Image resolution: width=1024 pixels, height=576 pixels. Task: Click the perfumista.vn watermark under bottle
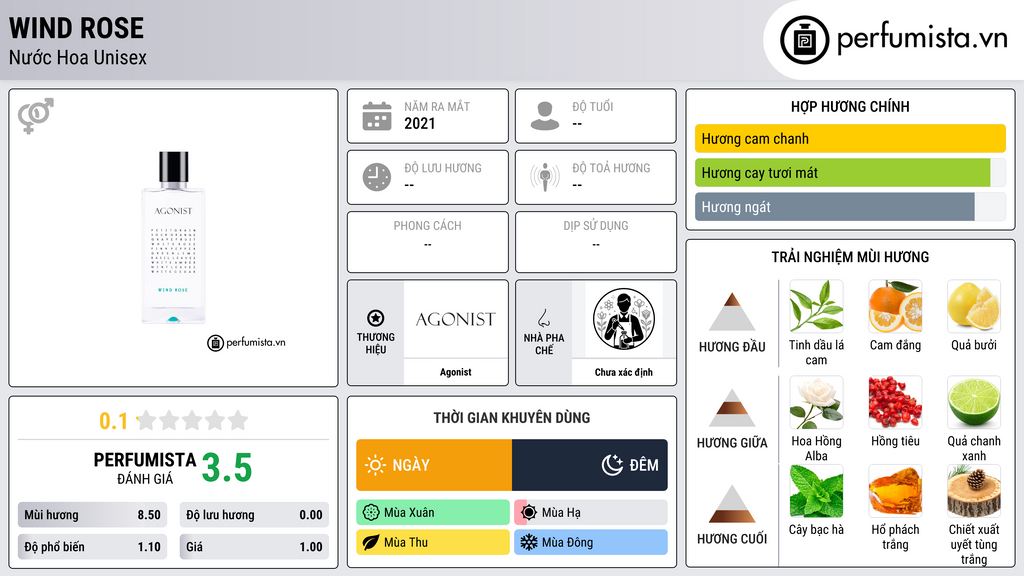tap(246, 343)
